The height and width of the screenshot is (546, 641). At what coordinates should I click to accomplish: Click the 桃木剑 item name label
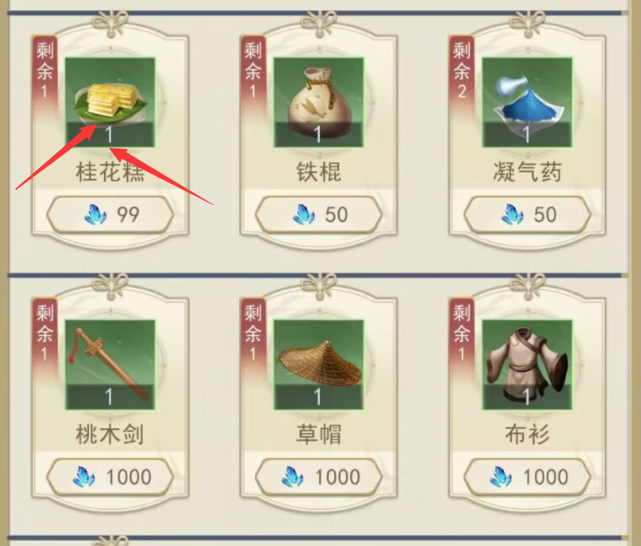[110, 434]
